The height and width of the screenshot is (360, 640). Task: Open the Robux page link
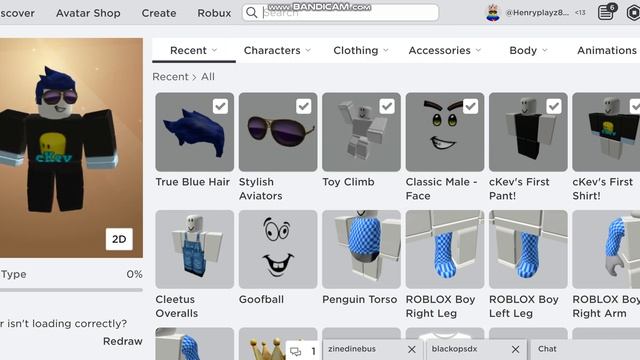214,13
